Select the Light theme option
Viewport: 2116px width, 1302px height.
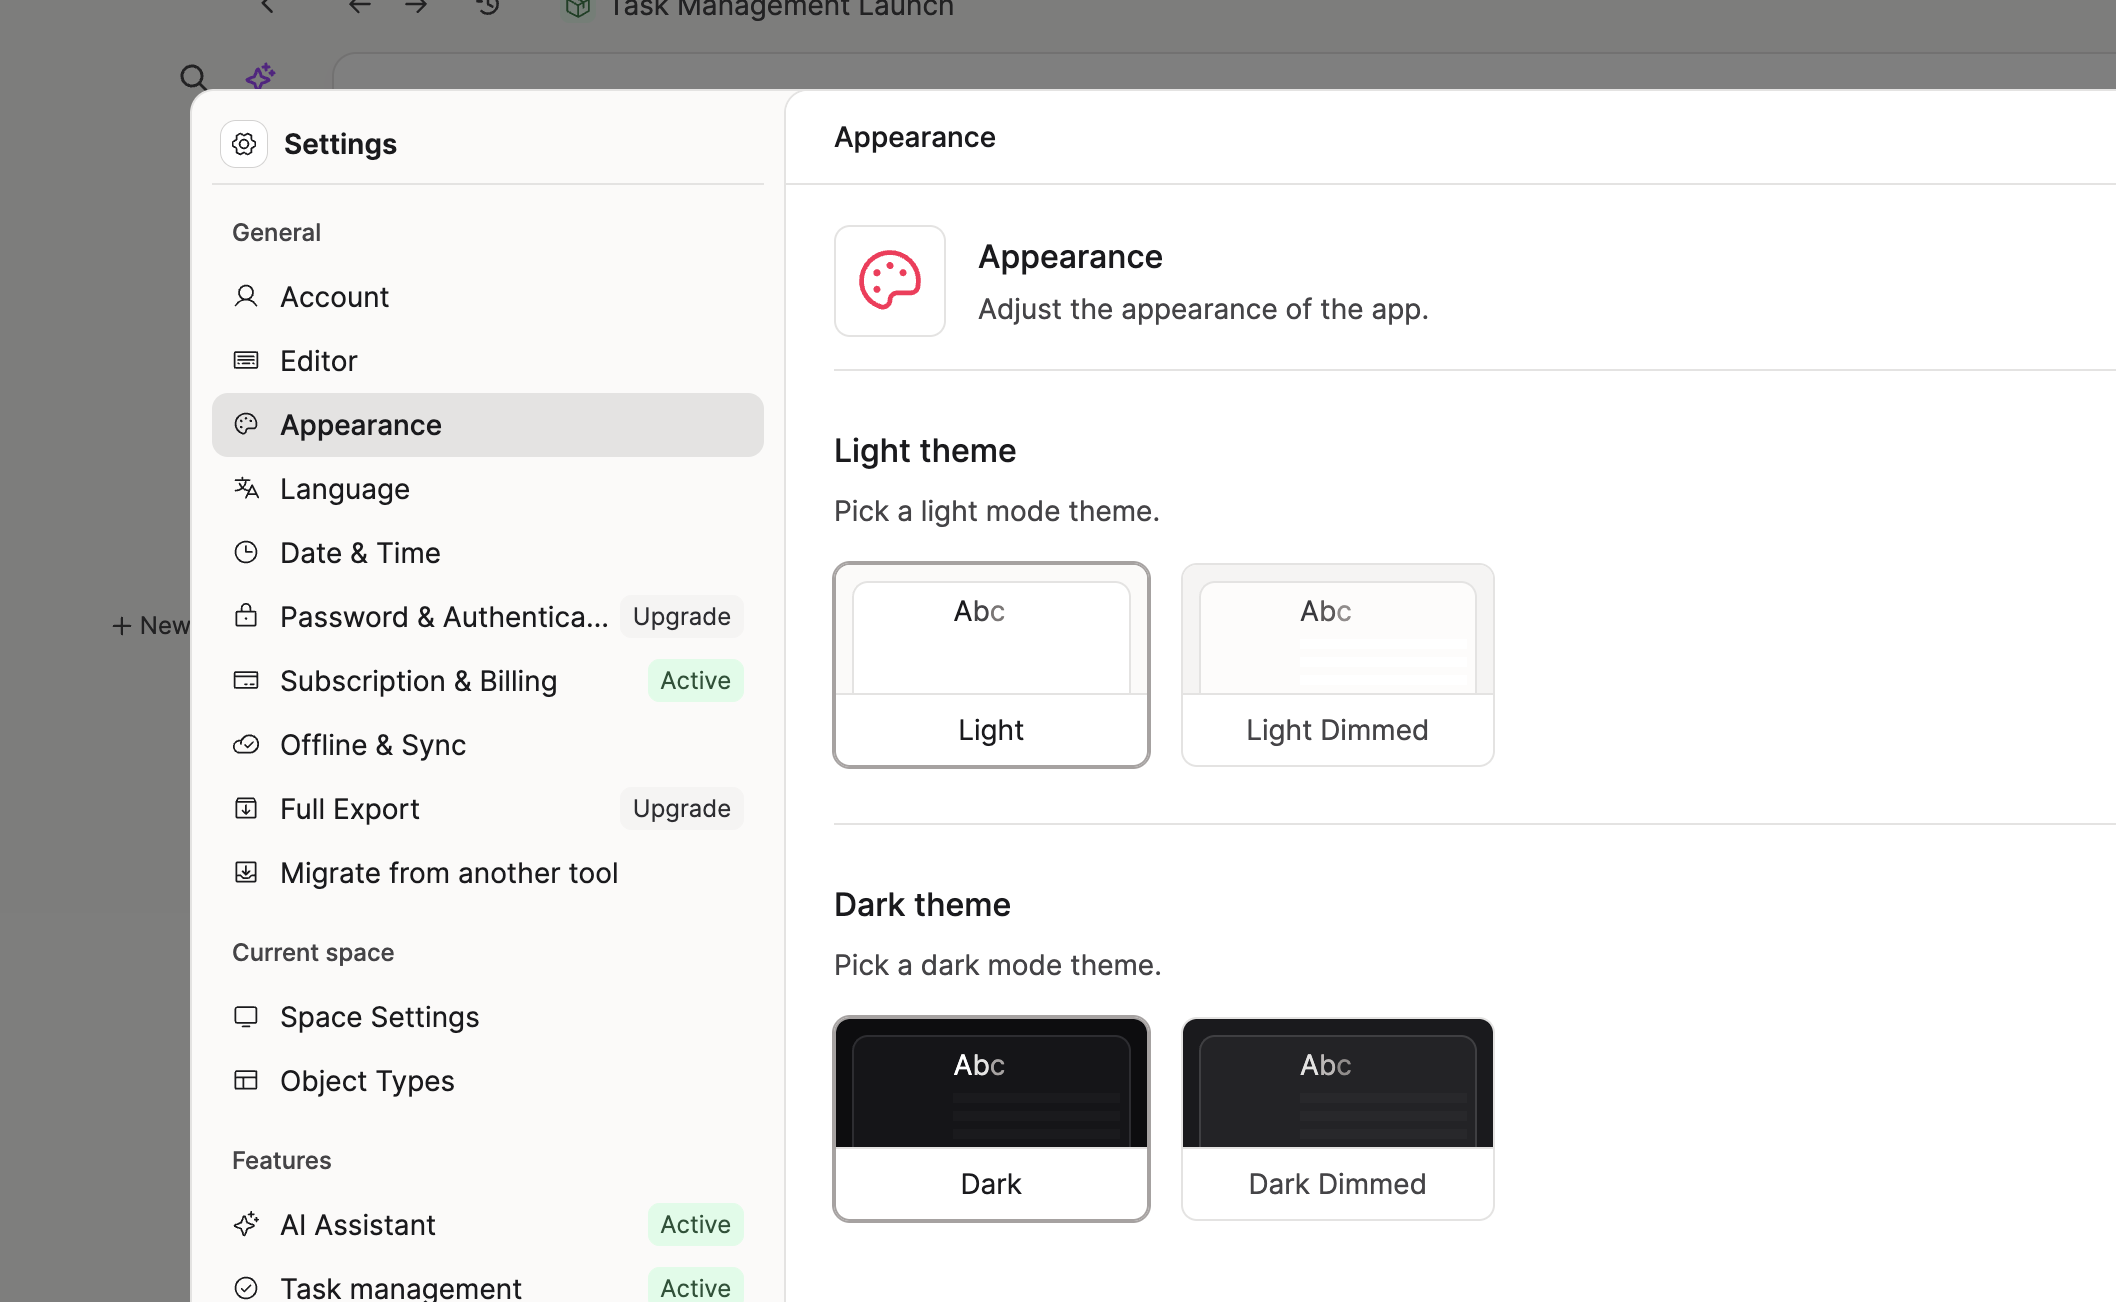click(991, 665)
